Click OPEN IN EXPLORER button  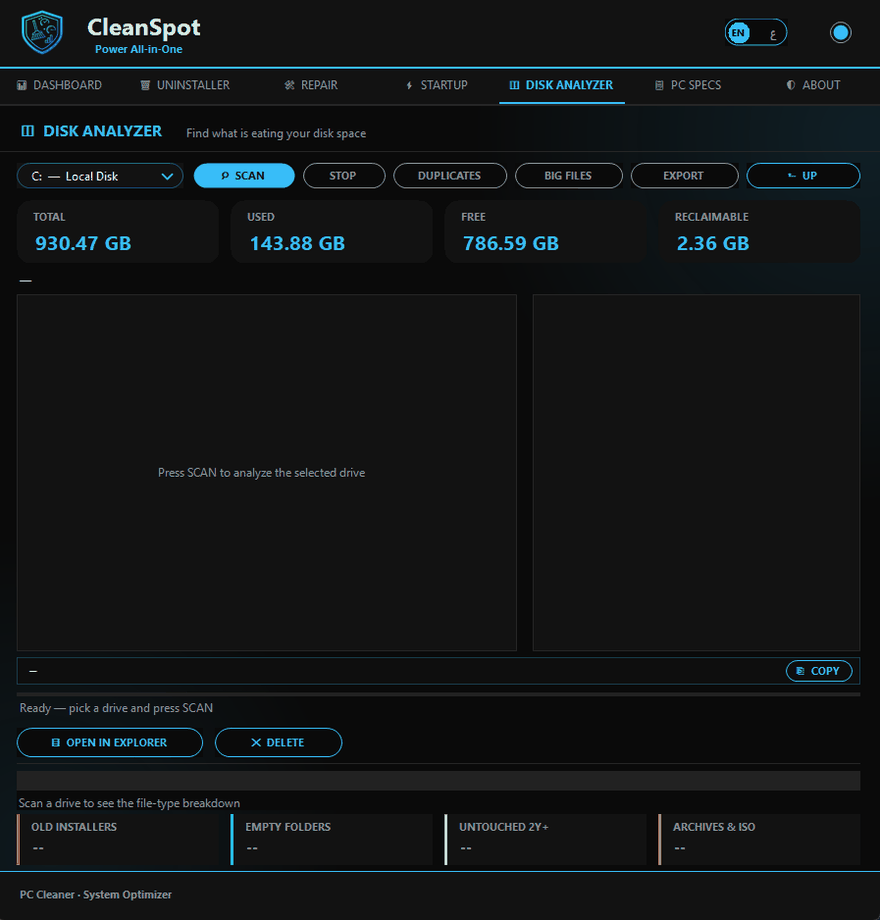pyautogui.click(x=110, y=742)
